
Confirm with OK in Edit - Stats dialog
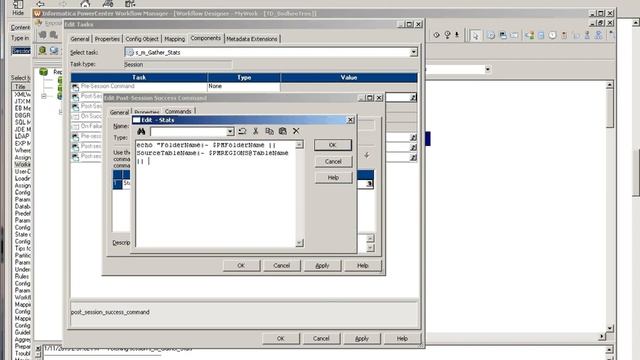333,145
